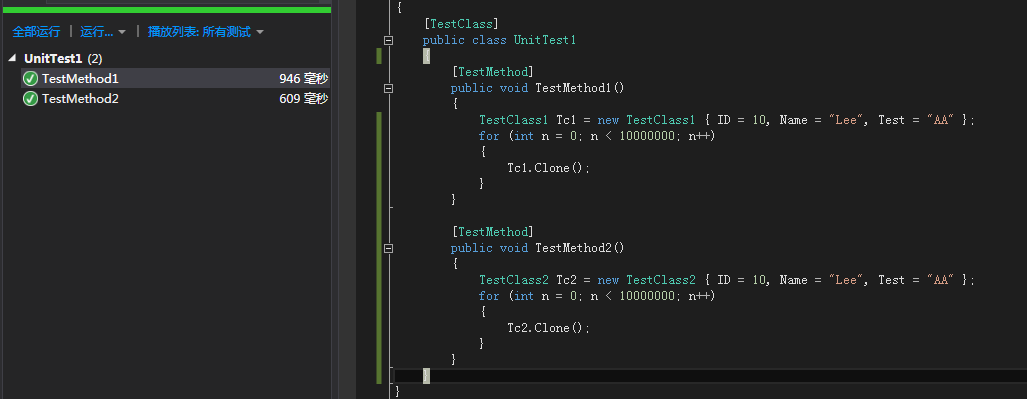
Task: Open the 运行... dropdown menu
Action: (102, 31)
